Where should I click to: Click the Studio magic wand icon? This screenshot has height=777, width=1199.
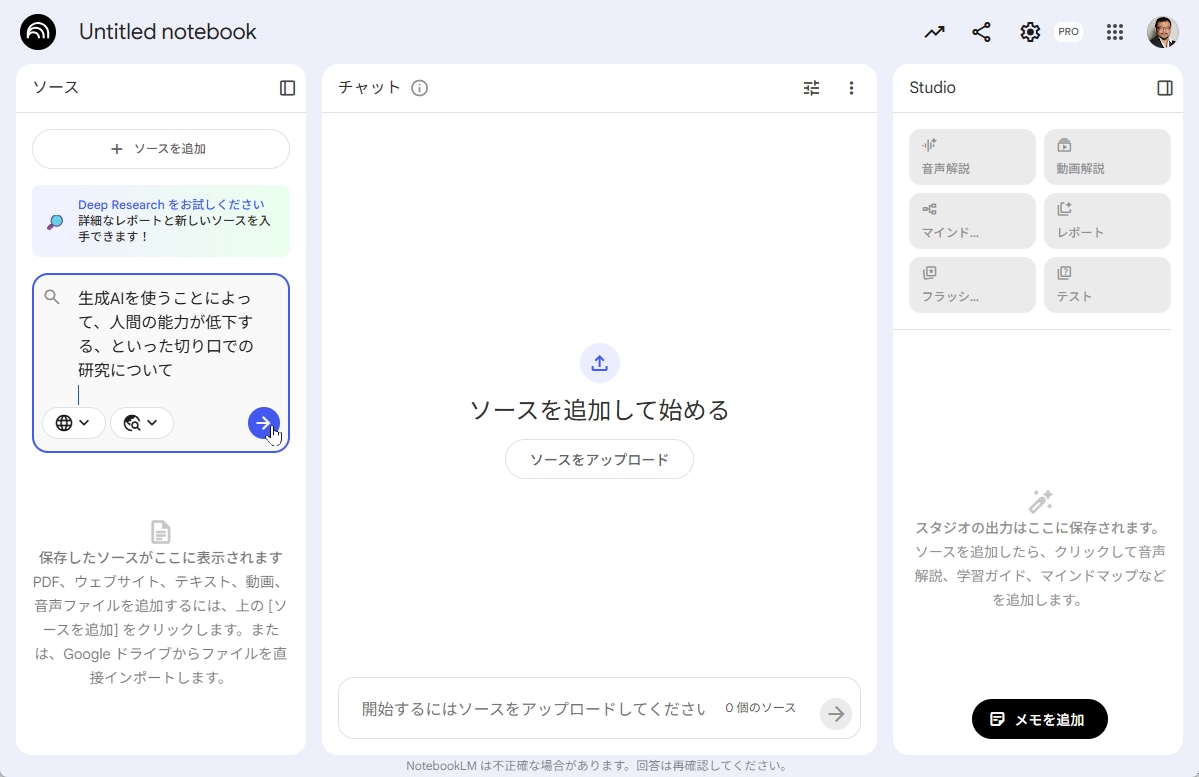pyautogui.click(x=1040, y=501)
